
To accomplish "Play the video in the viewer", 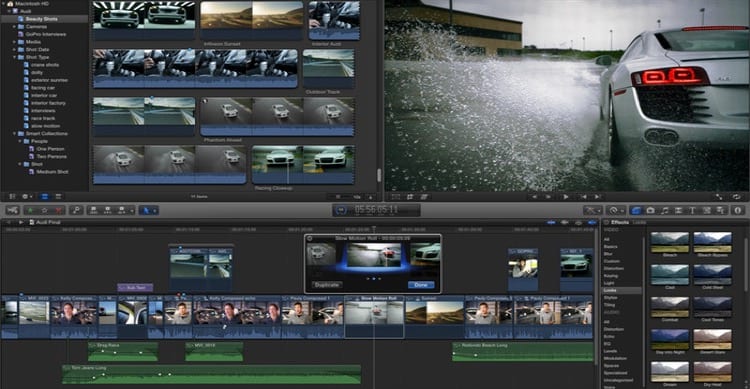I will (566, 197).
